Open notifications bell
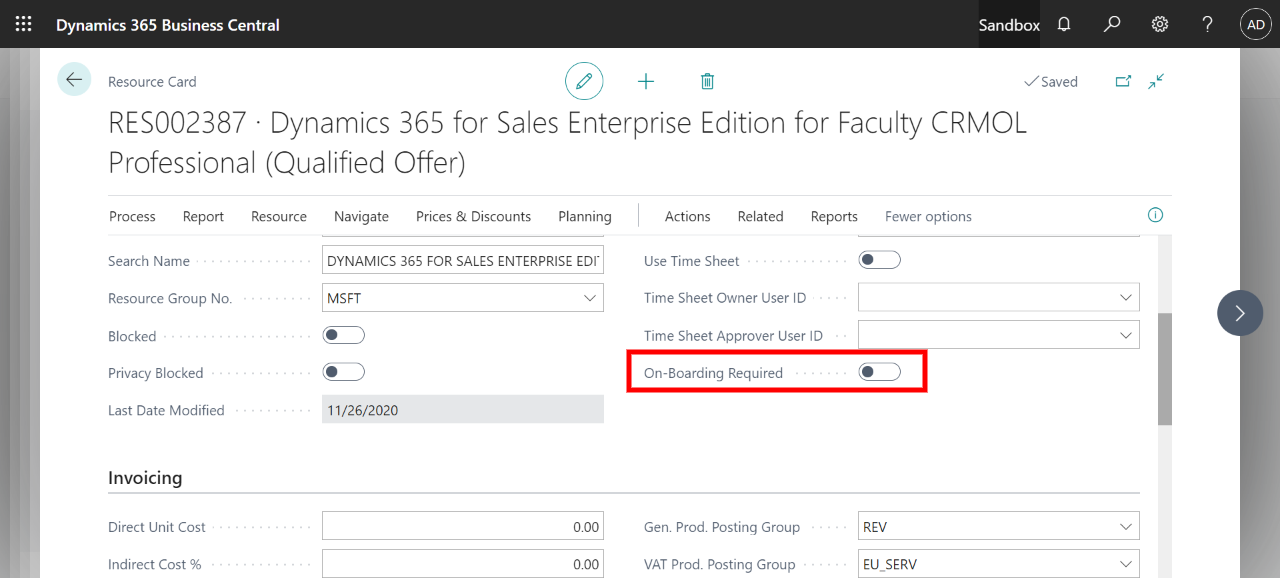The image size is (1280, 578). click(1064, 24)
